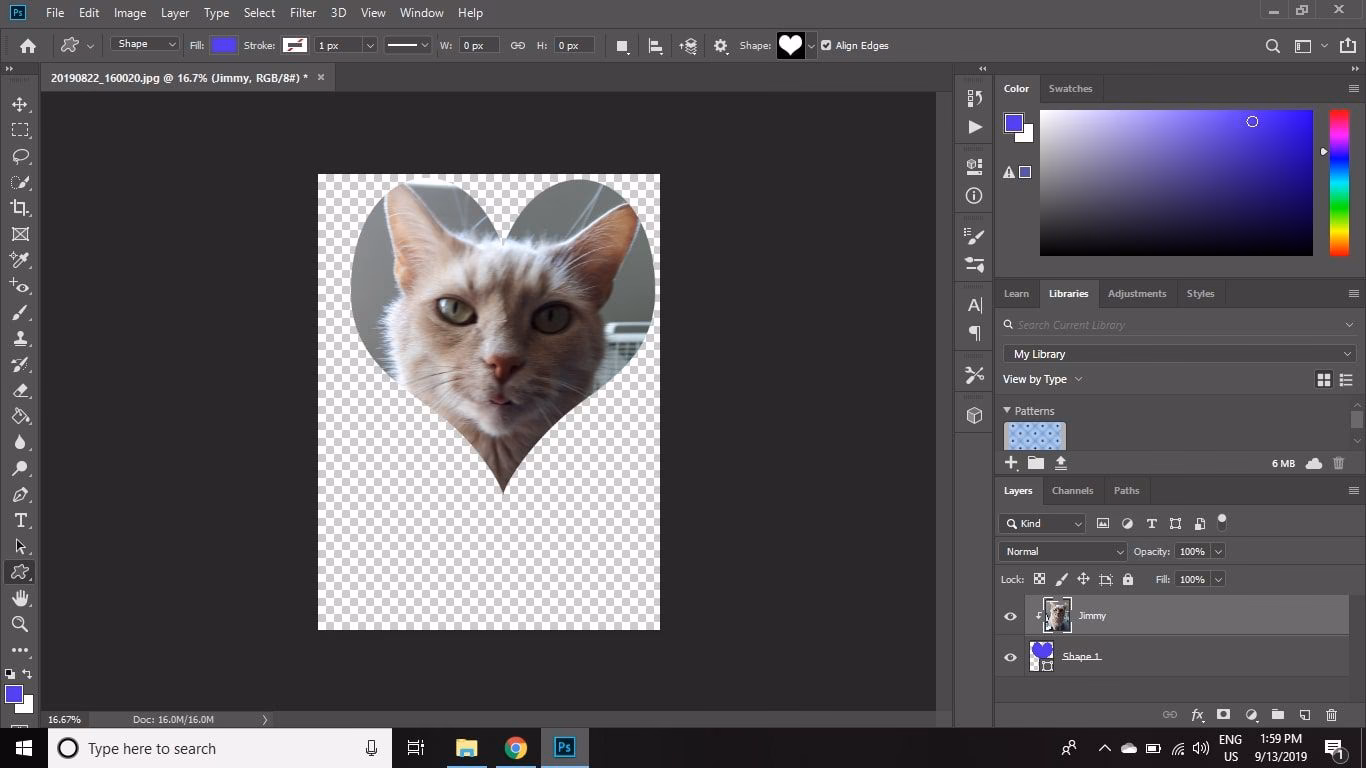1366x768 pixels.
Task: Toggle the Align Edges checkbox
Action: (826, 45)
